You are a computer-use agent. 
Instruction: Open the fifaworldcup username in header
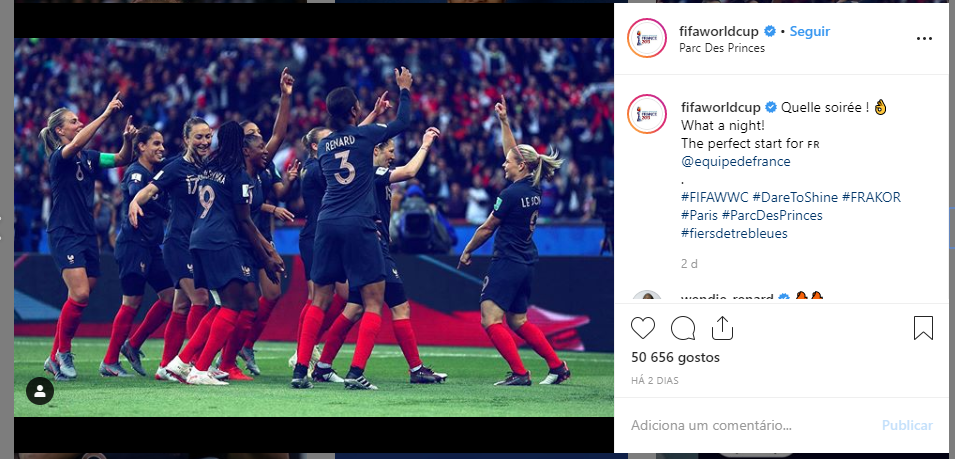719,31
